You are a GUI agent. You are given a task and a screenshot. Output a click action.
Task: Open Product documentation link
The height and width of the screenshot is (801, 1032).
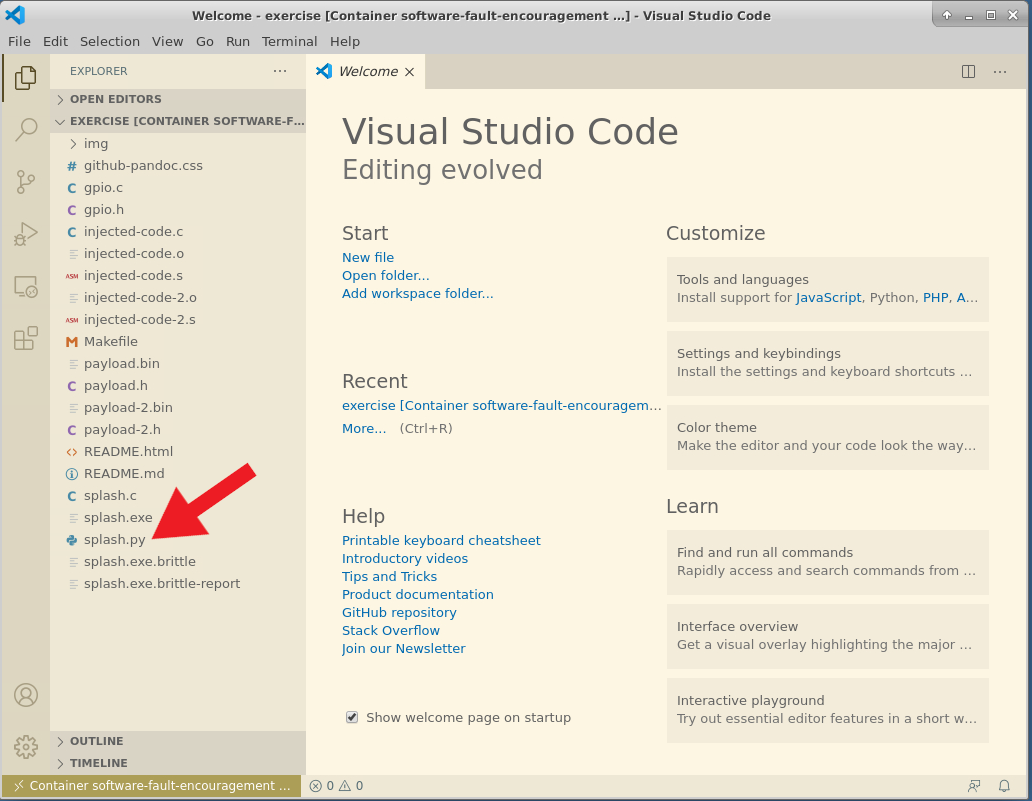pos(417,594)
